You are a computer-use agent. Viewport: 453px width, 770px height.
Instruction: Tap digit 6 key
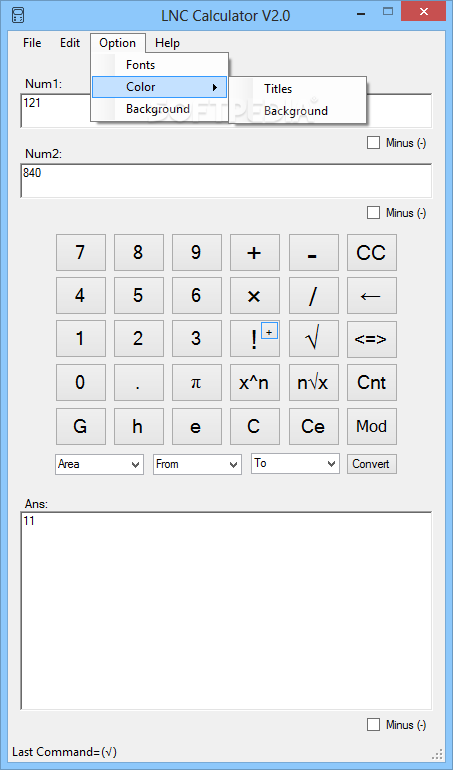[197, 296]
